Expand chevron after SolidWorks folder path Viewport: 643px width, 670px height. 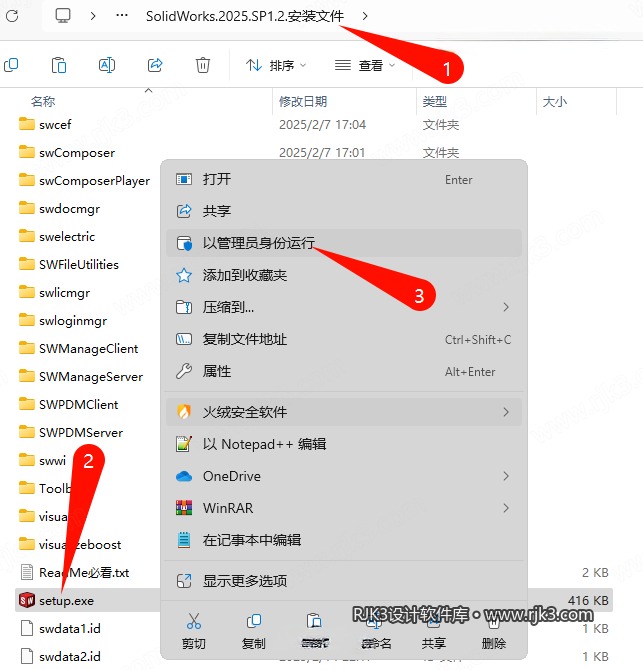364,16
